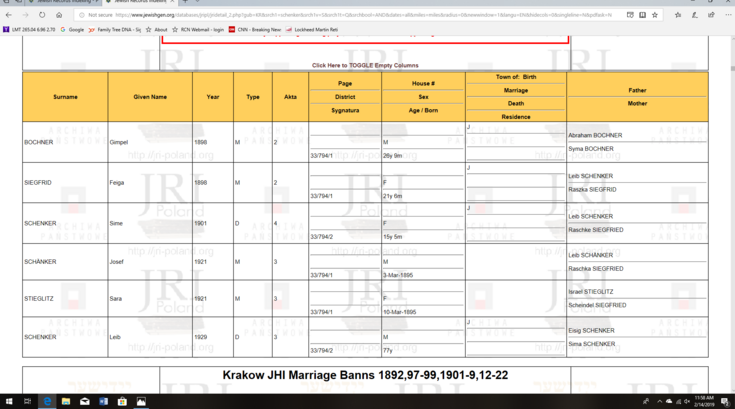The width and height of the screenshot is (735, 409).
Task: Select mother Syma BOCHNER
Action: (x=591, y=149)
